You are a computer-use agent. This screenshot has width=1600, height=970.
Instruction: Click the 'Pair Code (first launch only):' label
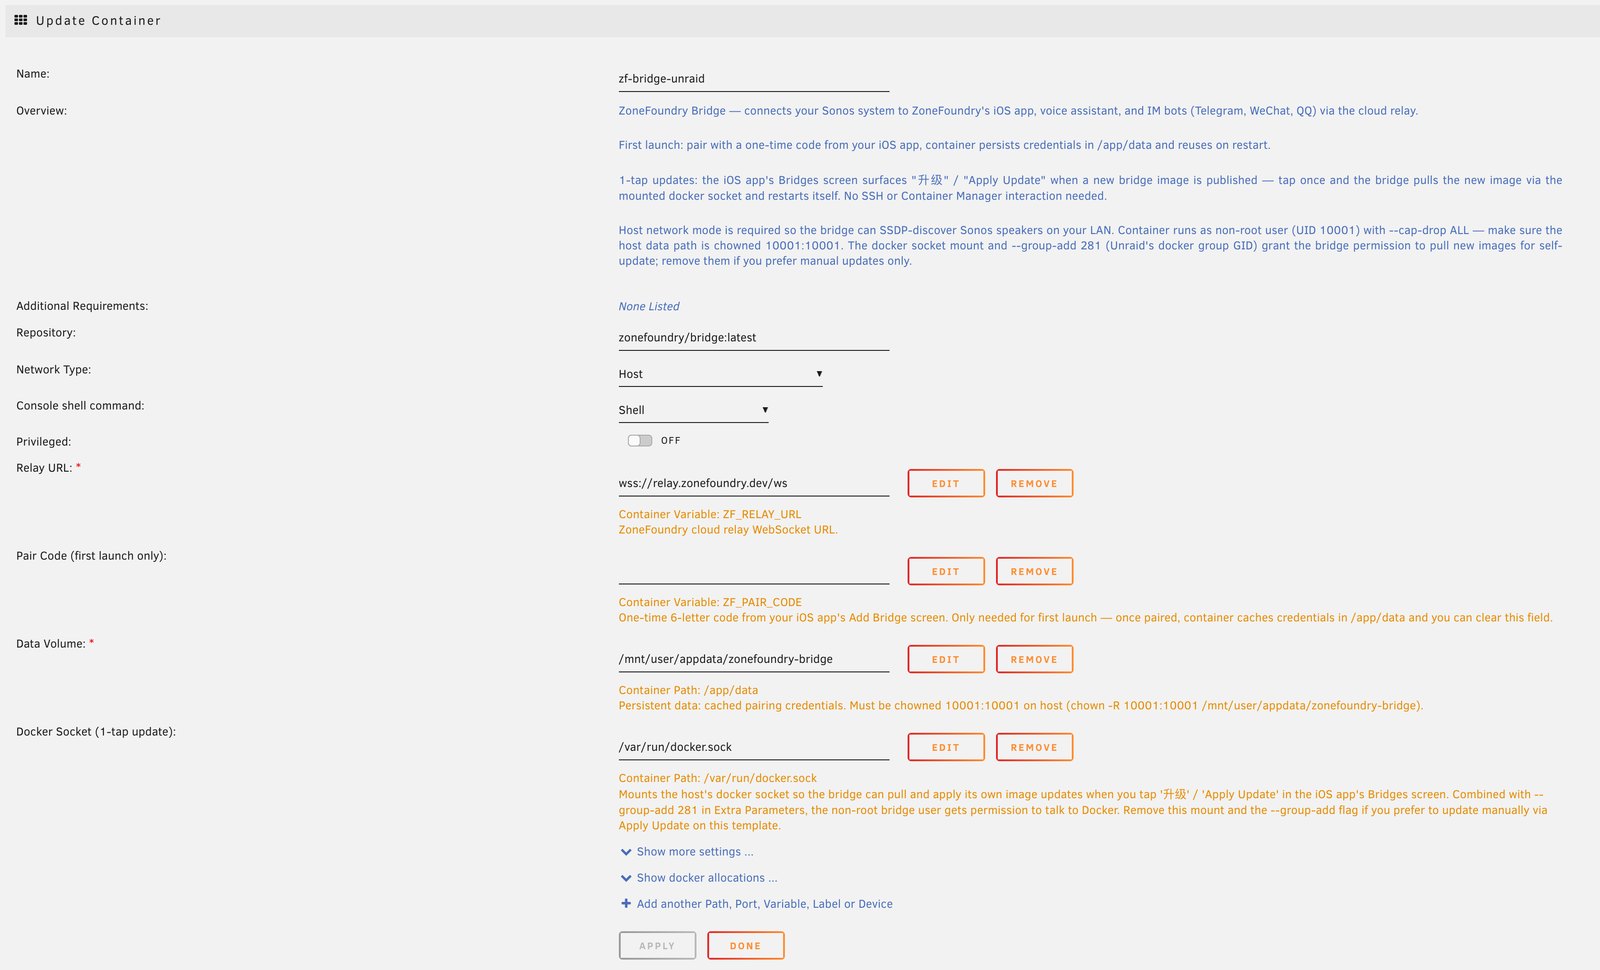[x=91, y=556]
